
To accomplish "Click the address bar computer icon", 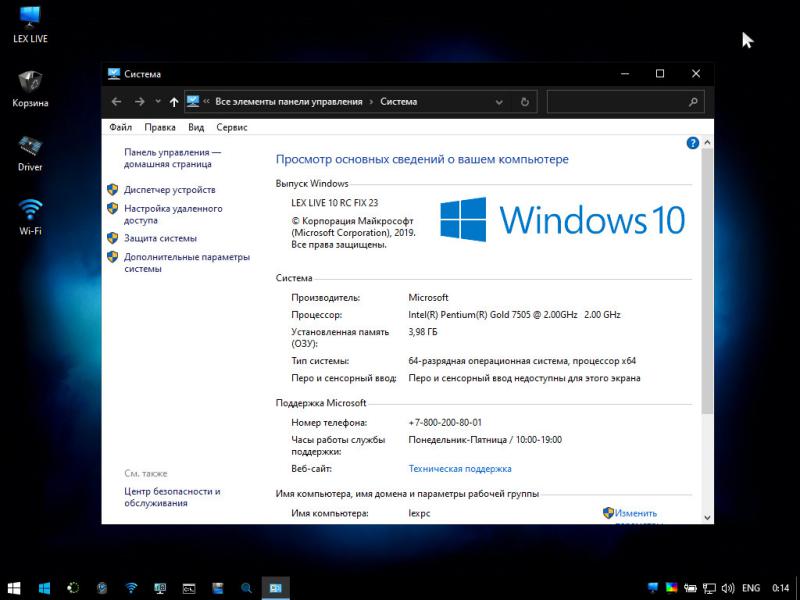I will [192, 102].
